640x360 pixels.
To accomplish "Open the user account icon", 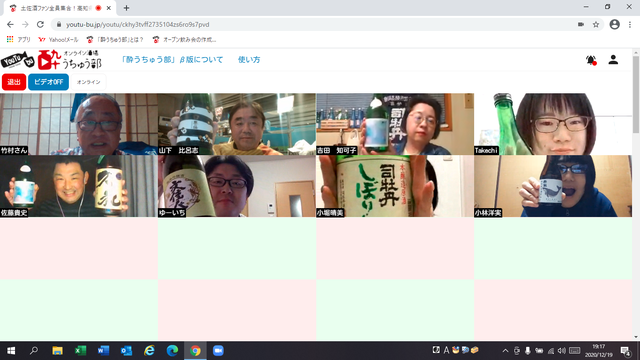I will click(613, 60).
